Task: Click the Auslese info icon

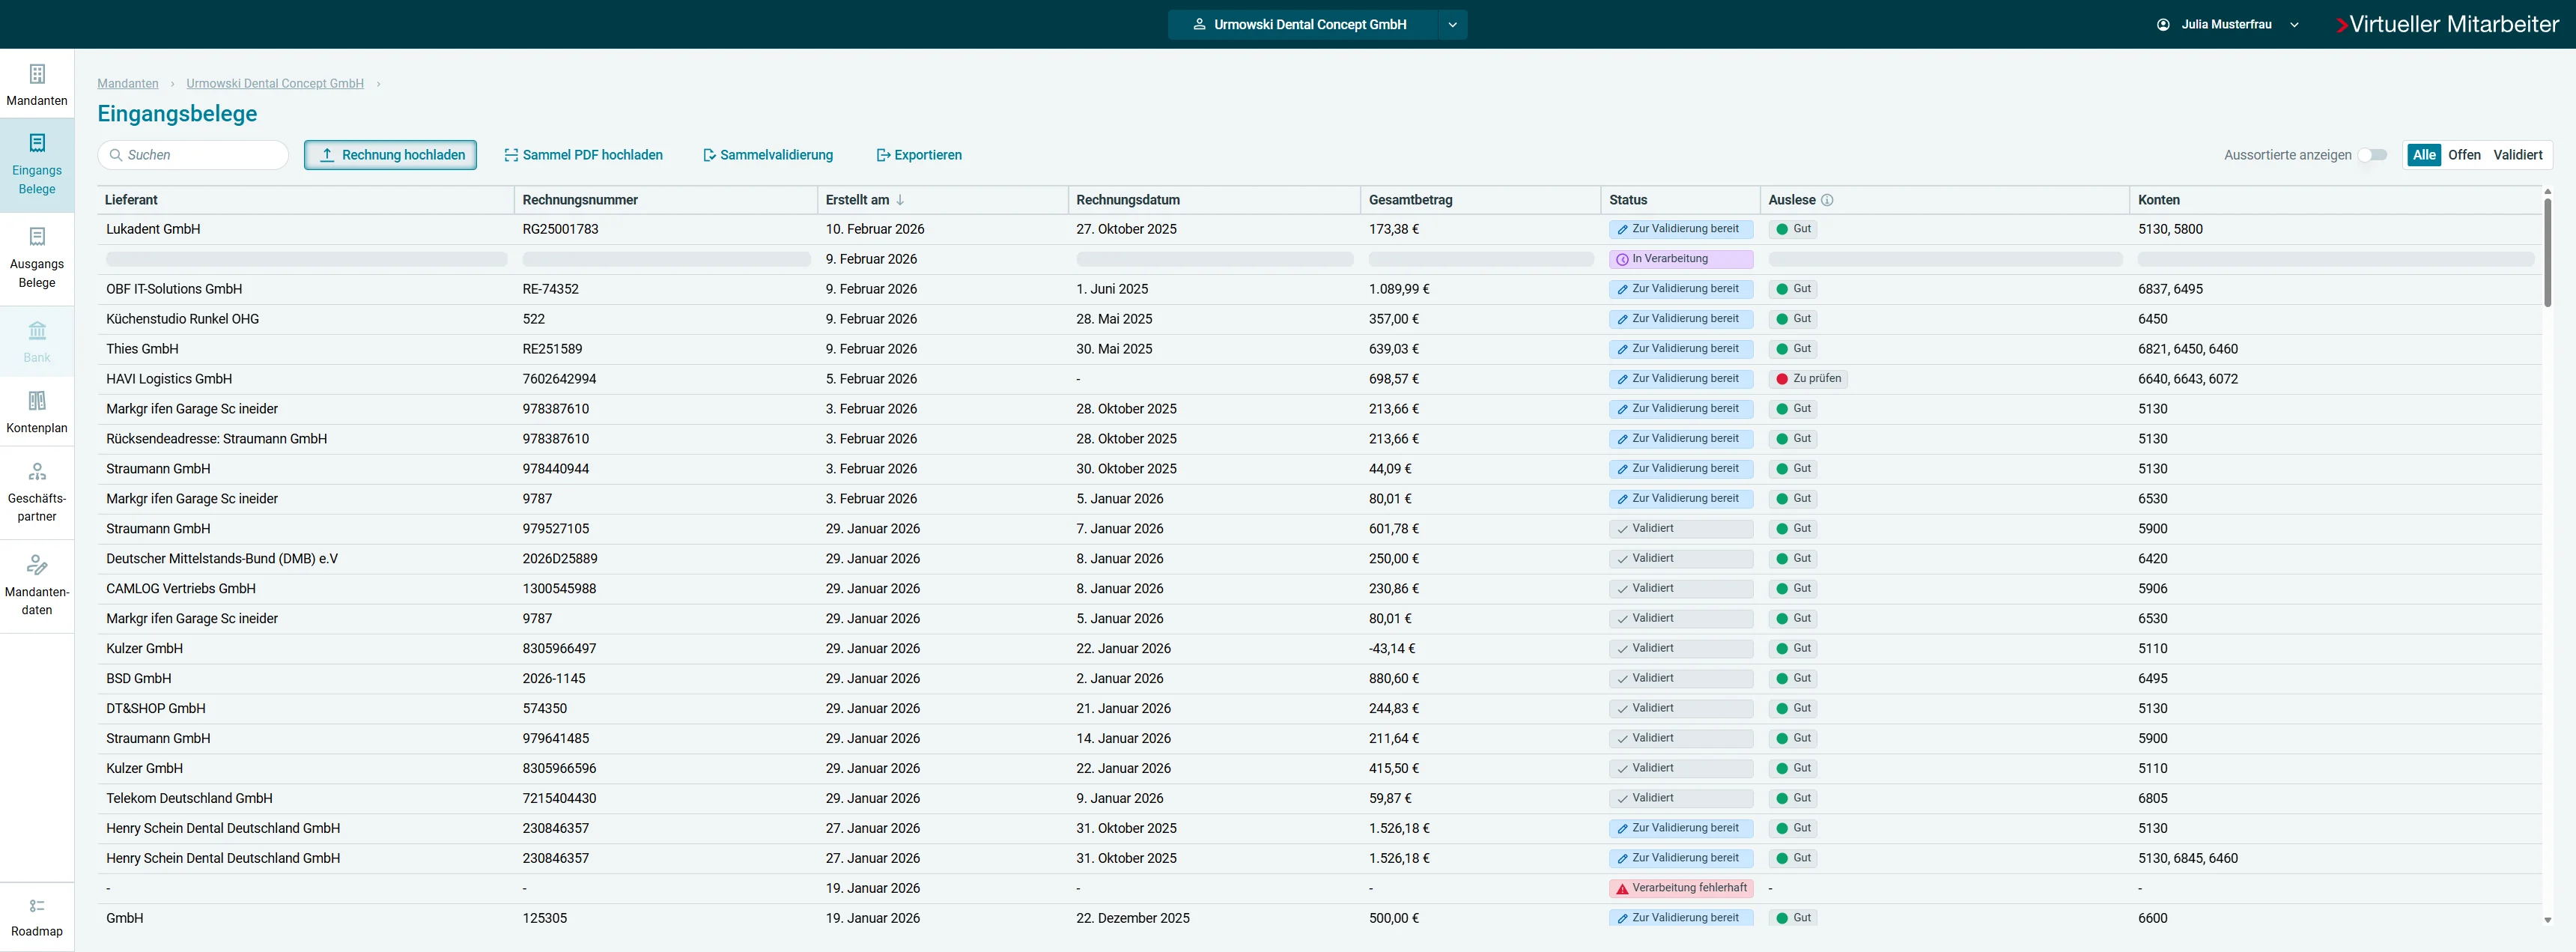Action: [1827, 200]
